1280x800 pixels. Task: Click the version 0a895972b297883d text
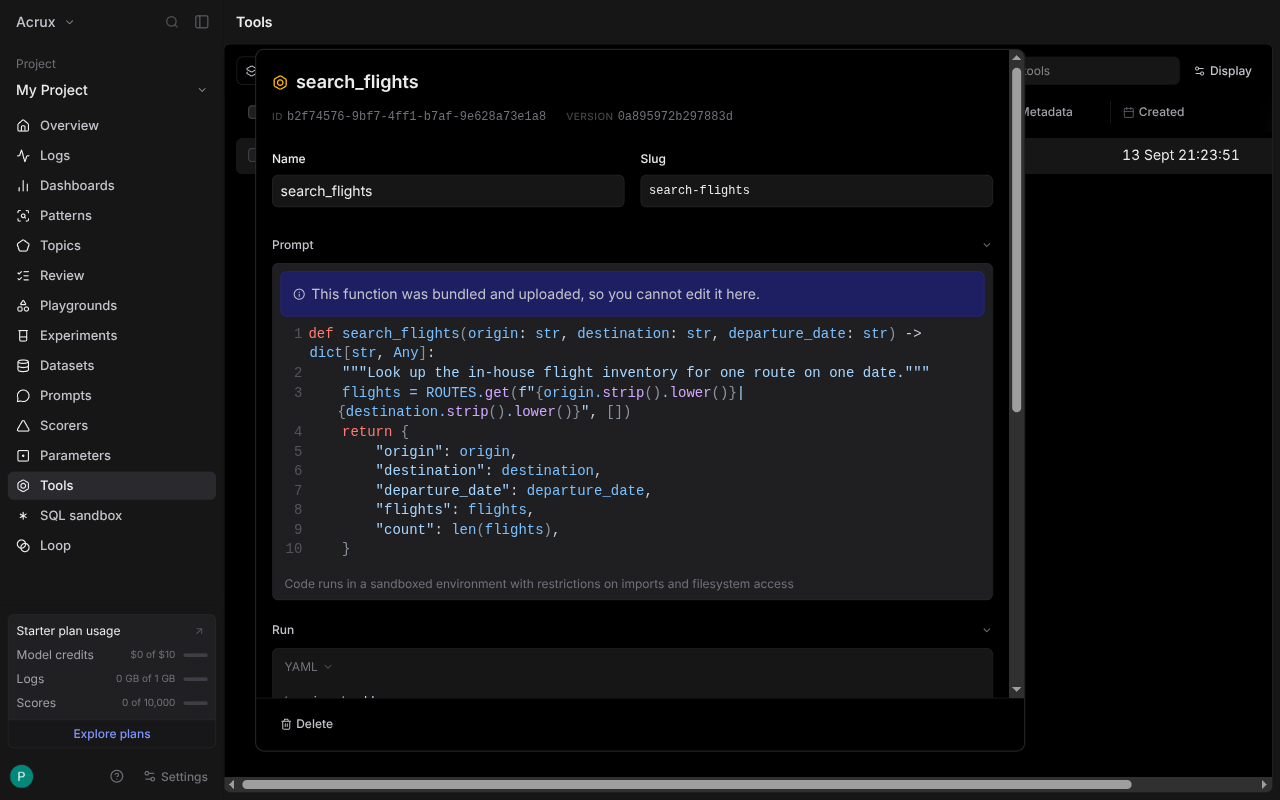675,117
